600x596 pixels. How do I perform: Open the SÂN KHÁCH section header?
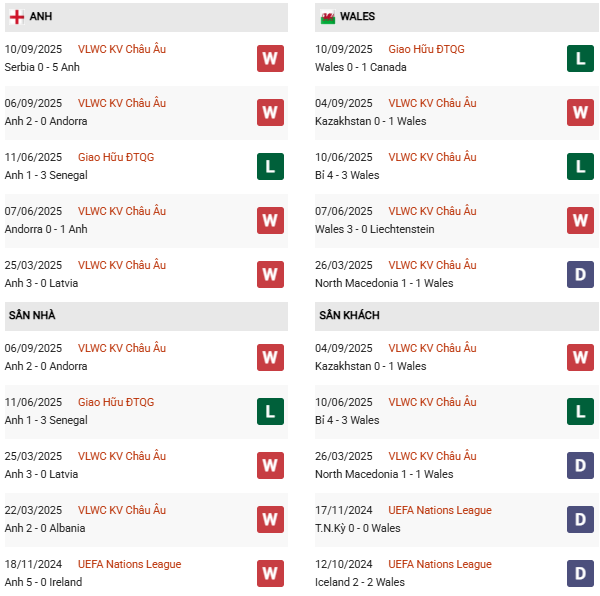click(349, 315)
